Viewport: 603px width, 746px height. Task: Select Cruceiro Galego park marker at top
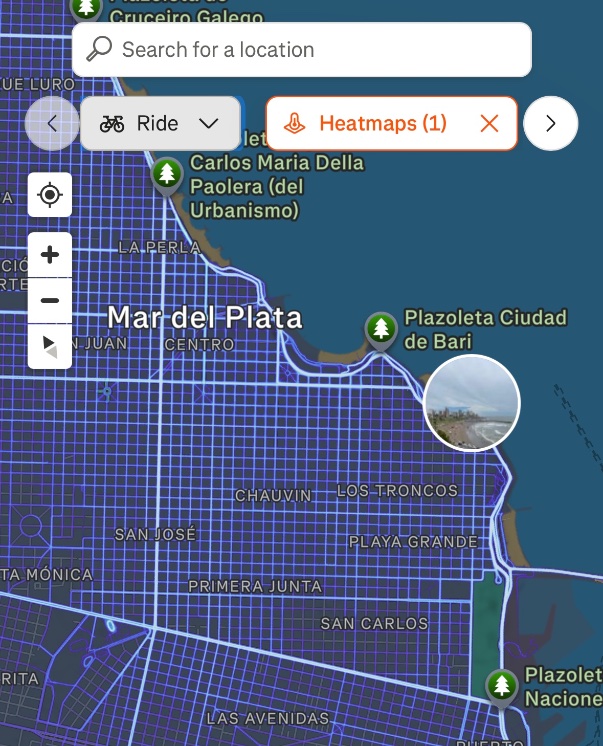[x=86, y=10]
